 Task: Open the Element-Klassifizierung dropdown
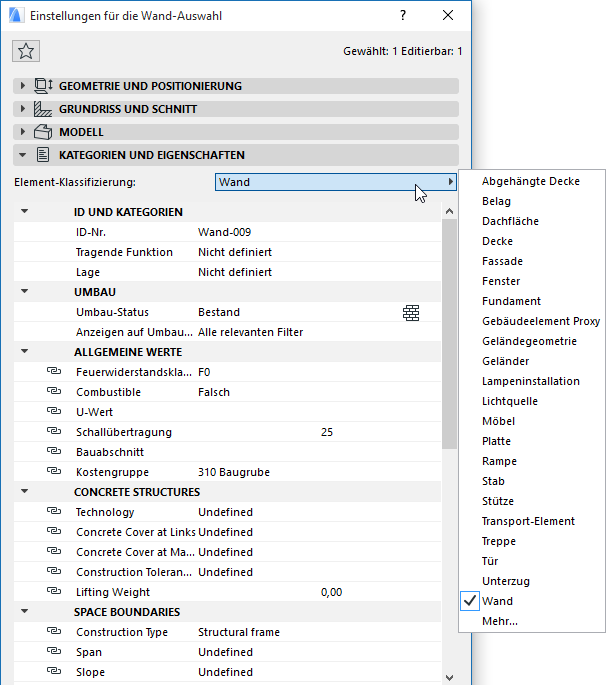coord(336,182)
